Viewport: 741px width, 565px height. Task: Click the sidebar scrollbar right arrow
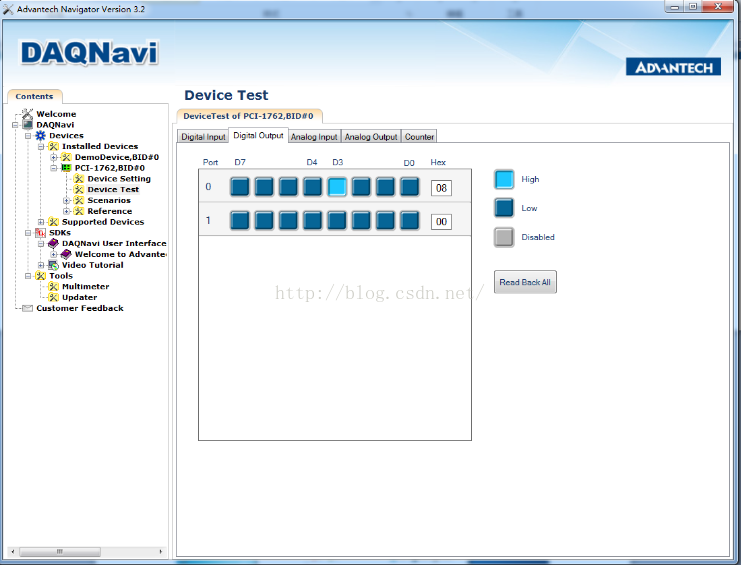tap(161, 551)
